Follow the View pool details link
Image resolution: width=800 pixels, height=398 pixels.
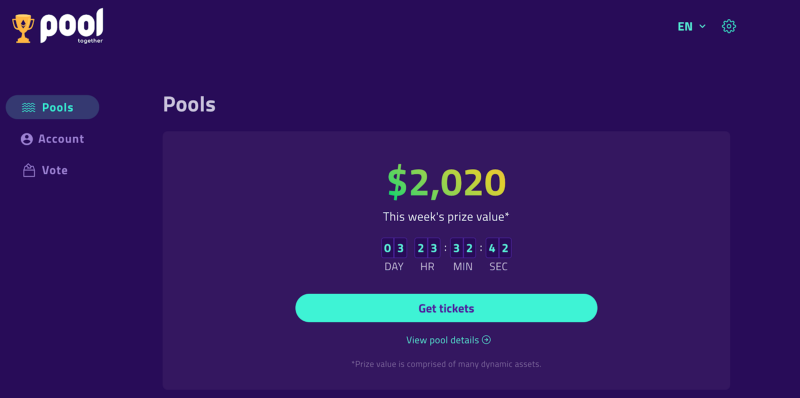[448, 340]
